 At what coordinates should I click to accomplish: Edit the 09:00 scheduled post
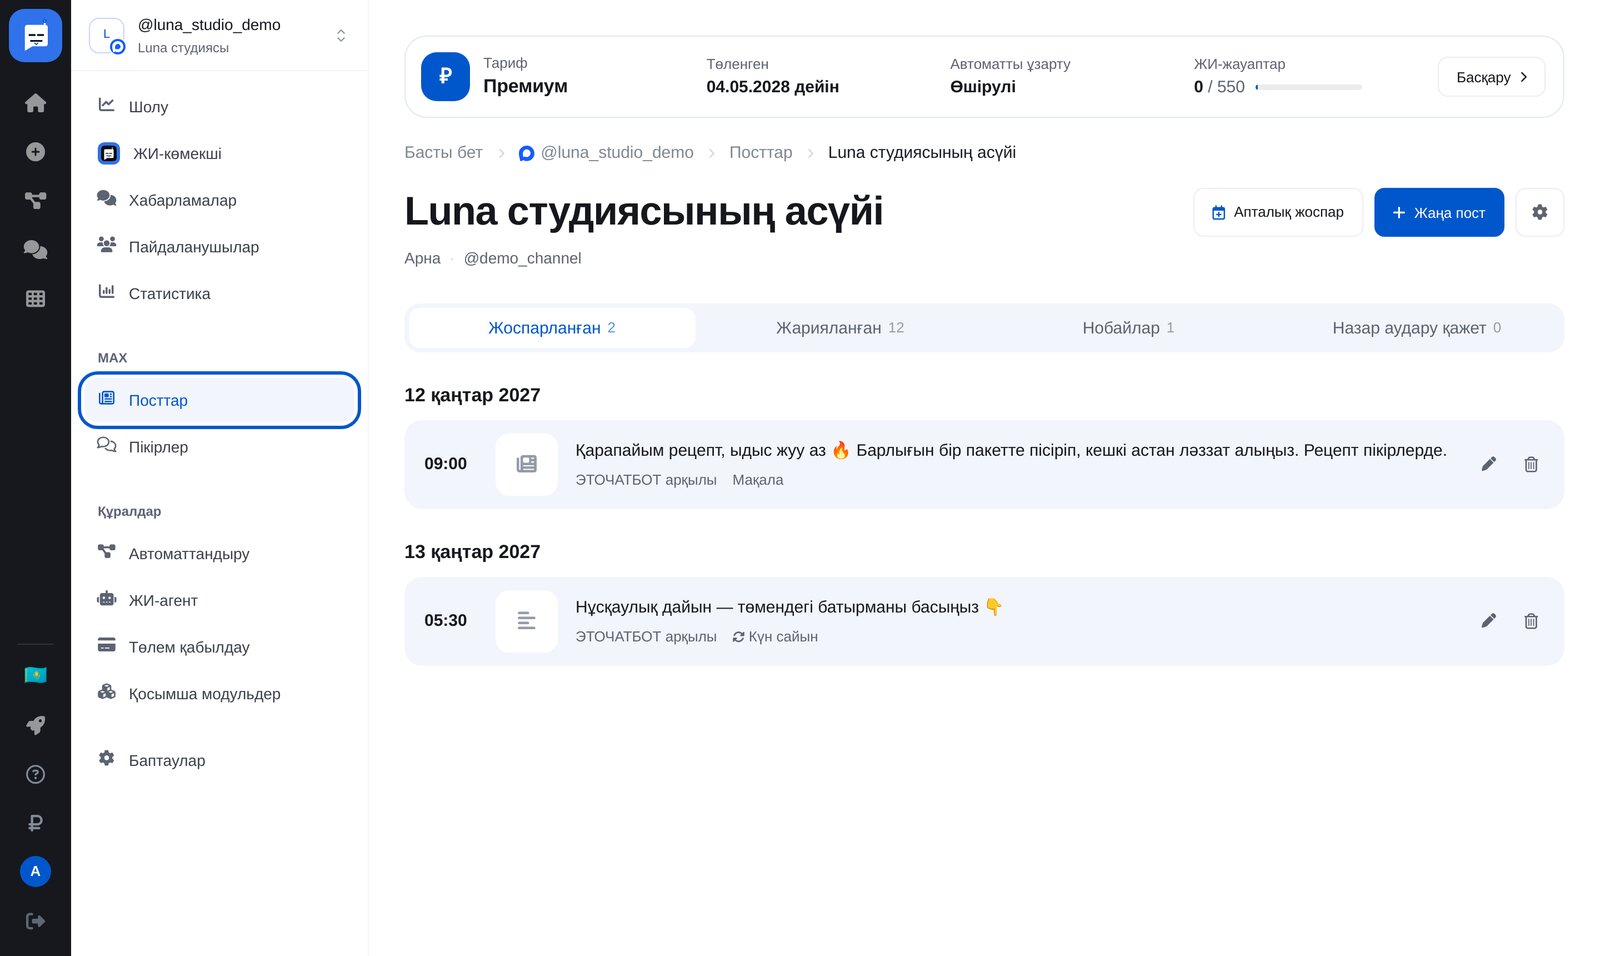pyautogui.click(x=1489, y=464)
